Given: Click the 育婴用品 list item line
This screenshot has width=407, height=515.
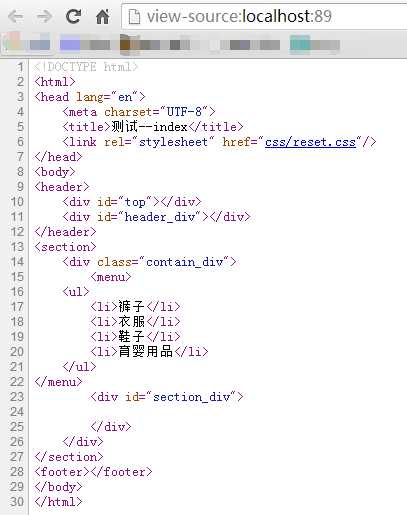Looking at the screenshot, I should tap(149, 351).
